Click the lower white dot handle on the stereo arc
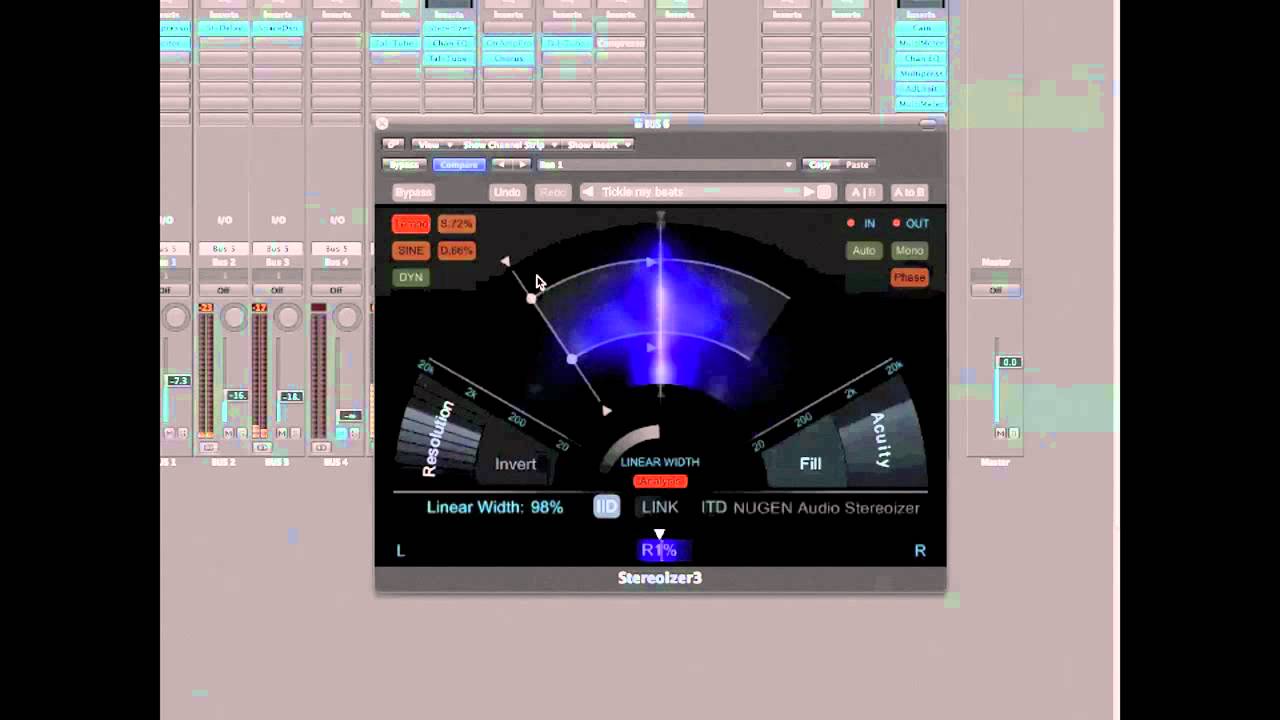 572,359
